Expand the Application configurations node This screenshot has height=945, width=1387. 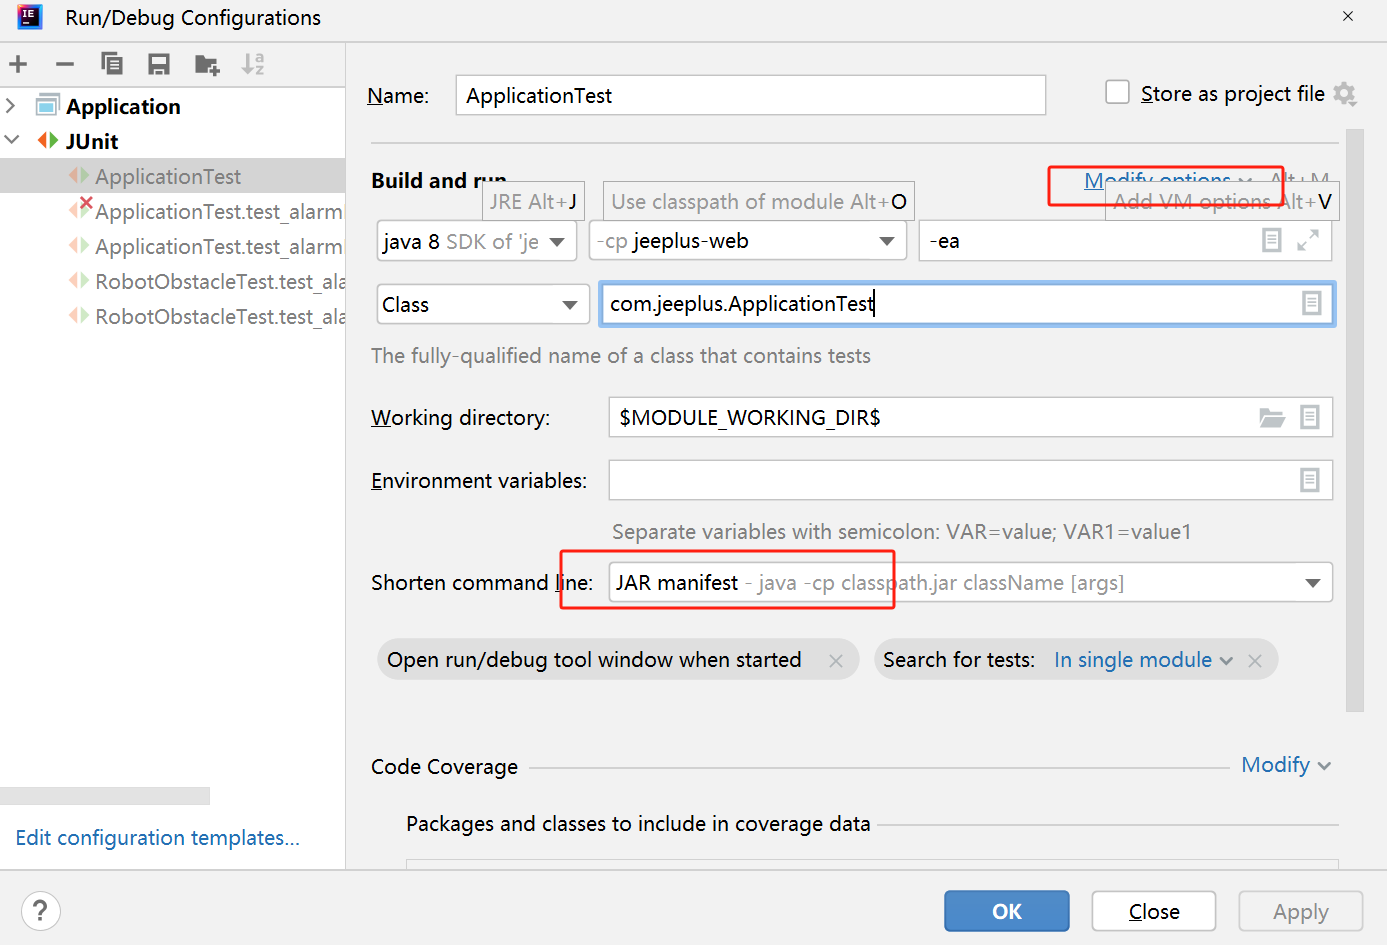pyautogui.click(x=11, y=105)
